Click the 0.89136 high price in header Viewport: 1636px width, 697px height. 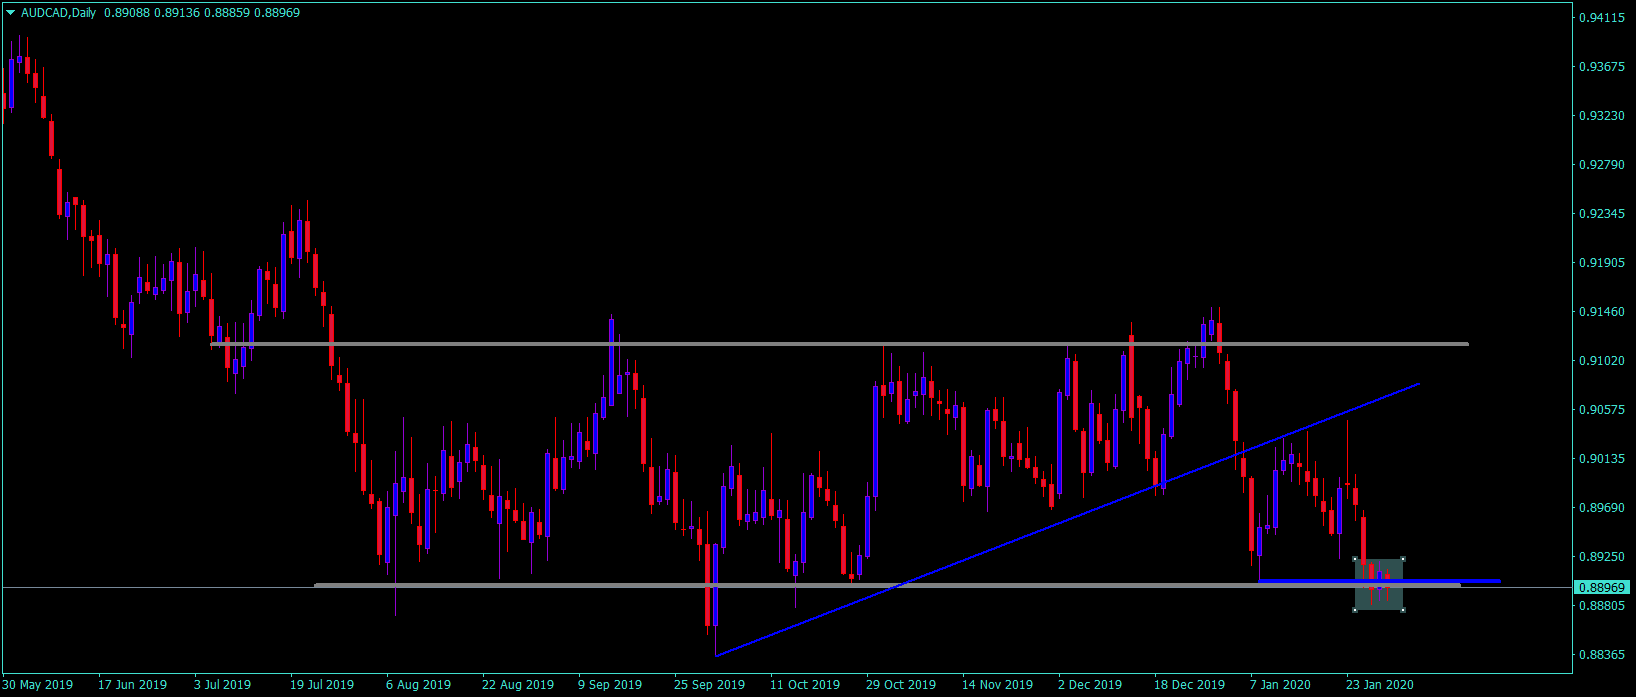coord(175,13)
